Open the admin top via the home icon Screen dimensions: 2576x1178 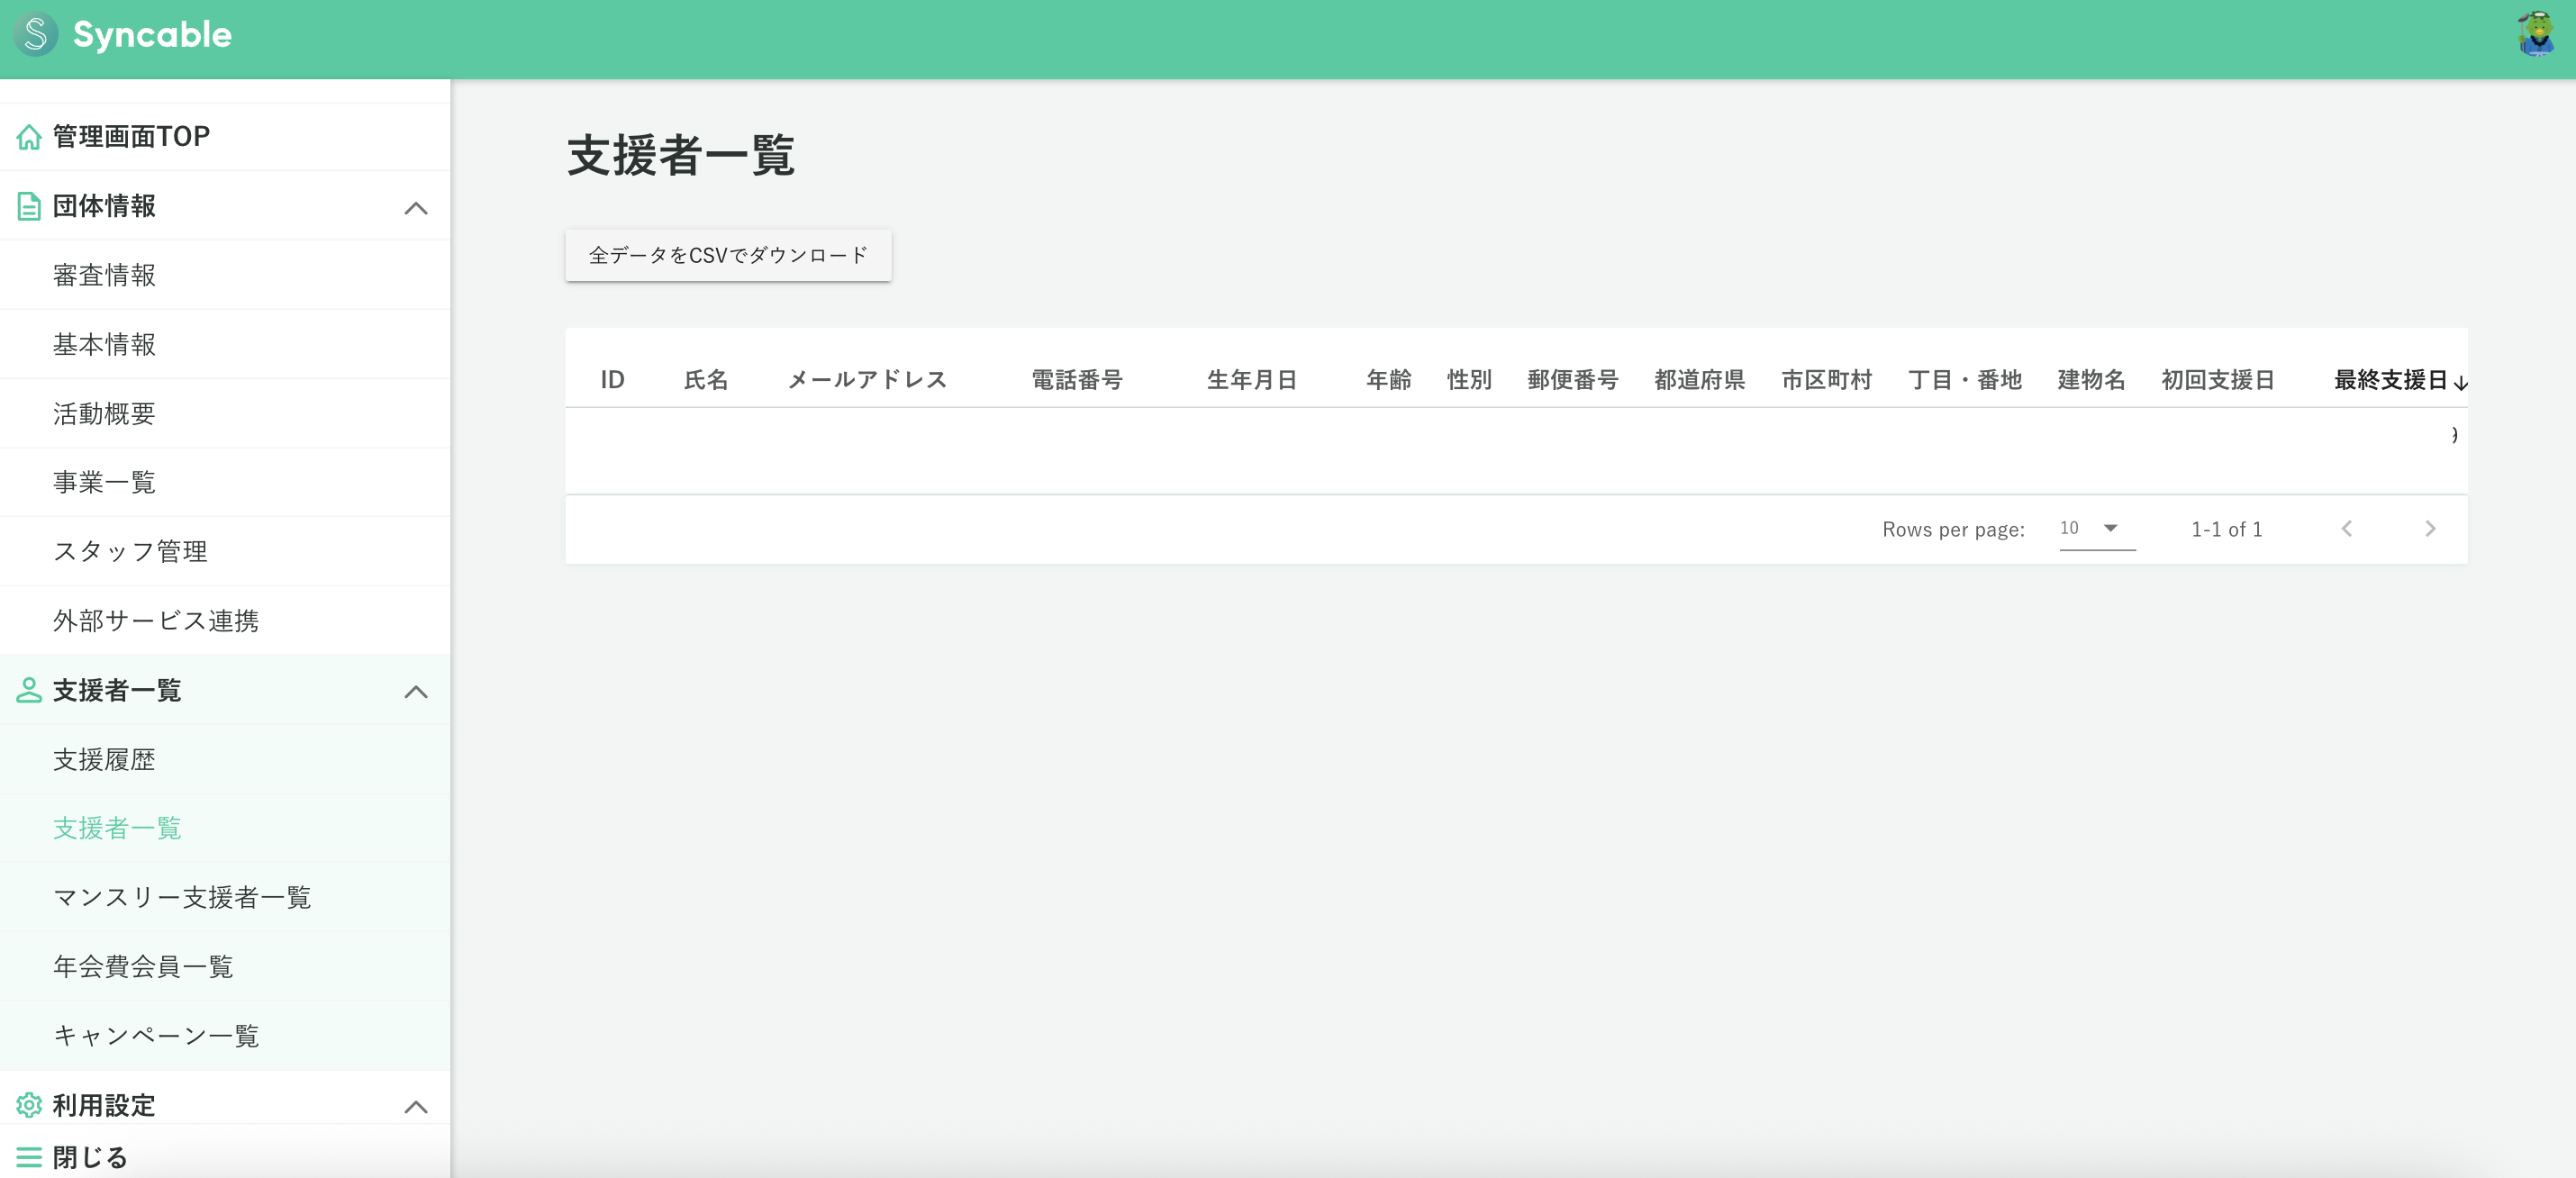[x=28, y=136]
